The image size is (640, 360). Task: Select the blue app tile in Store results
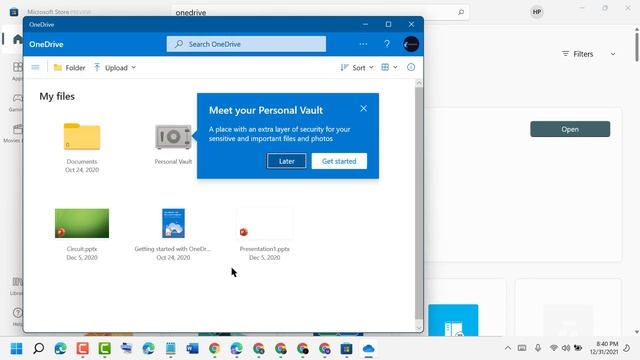(453, 320)
